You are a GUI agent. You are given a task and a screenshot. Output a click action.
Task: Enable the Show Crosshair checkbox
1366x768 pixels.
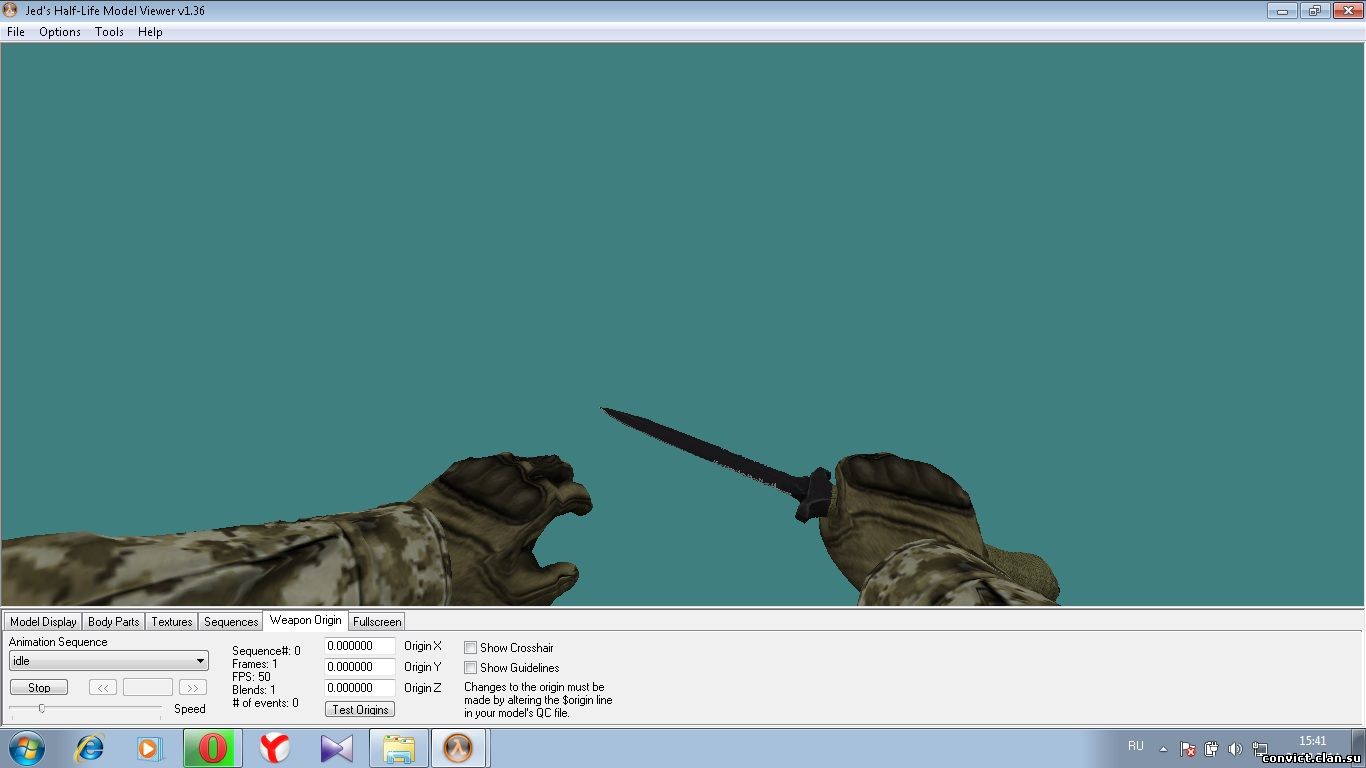[470, 648]
